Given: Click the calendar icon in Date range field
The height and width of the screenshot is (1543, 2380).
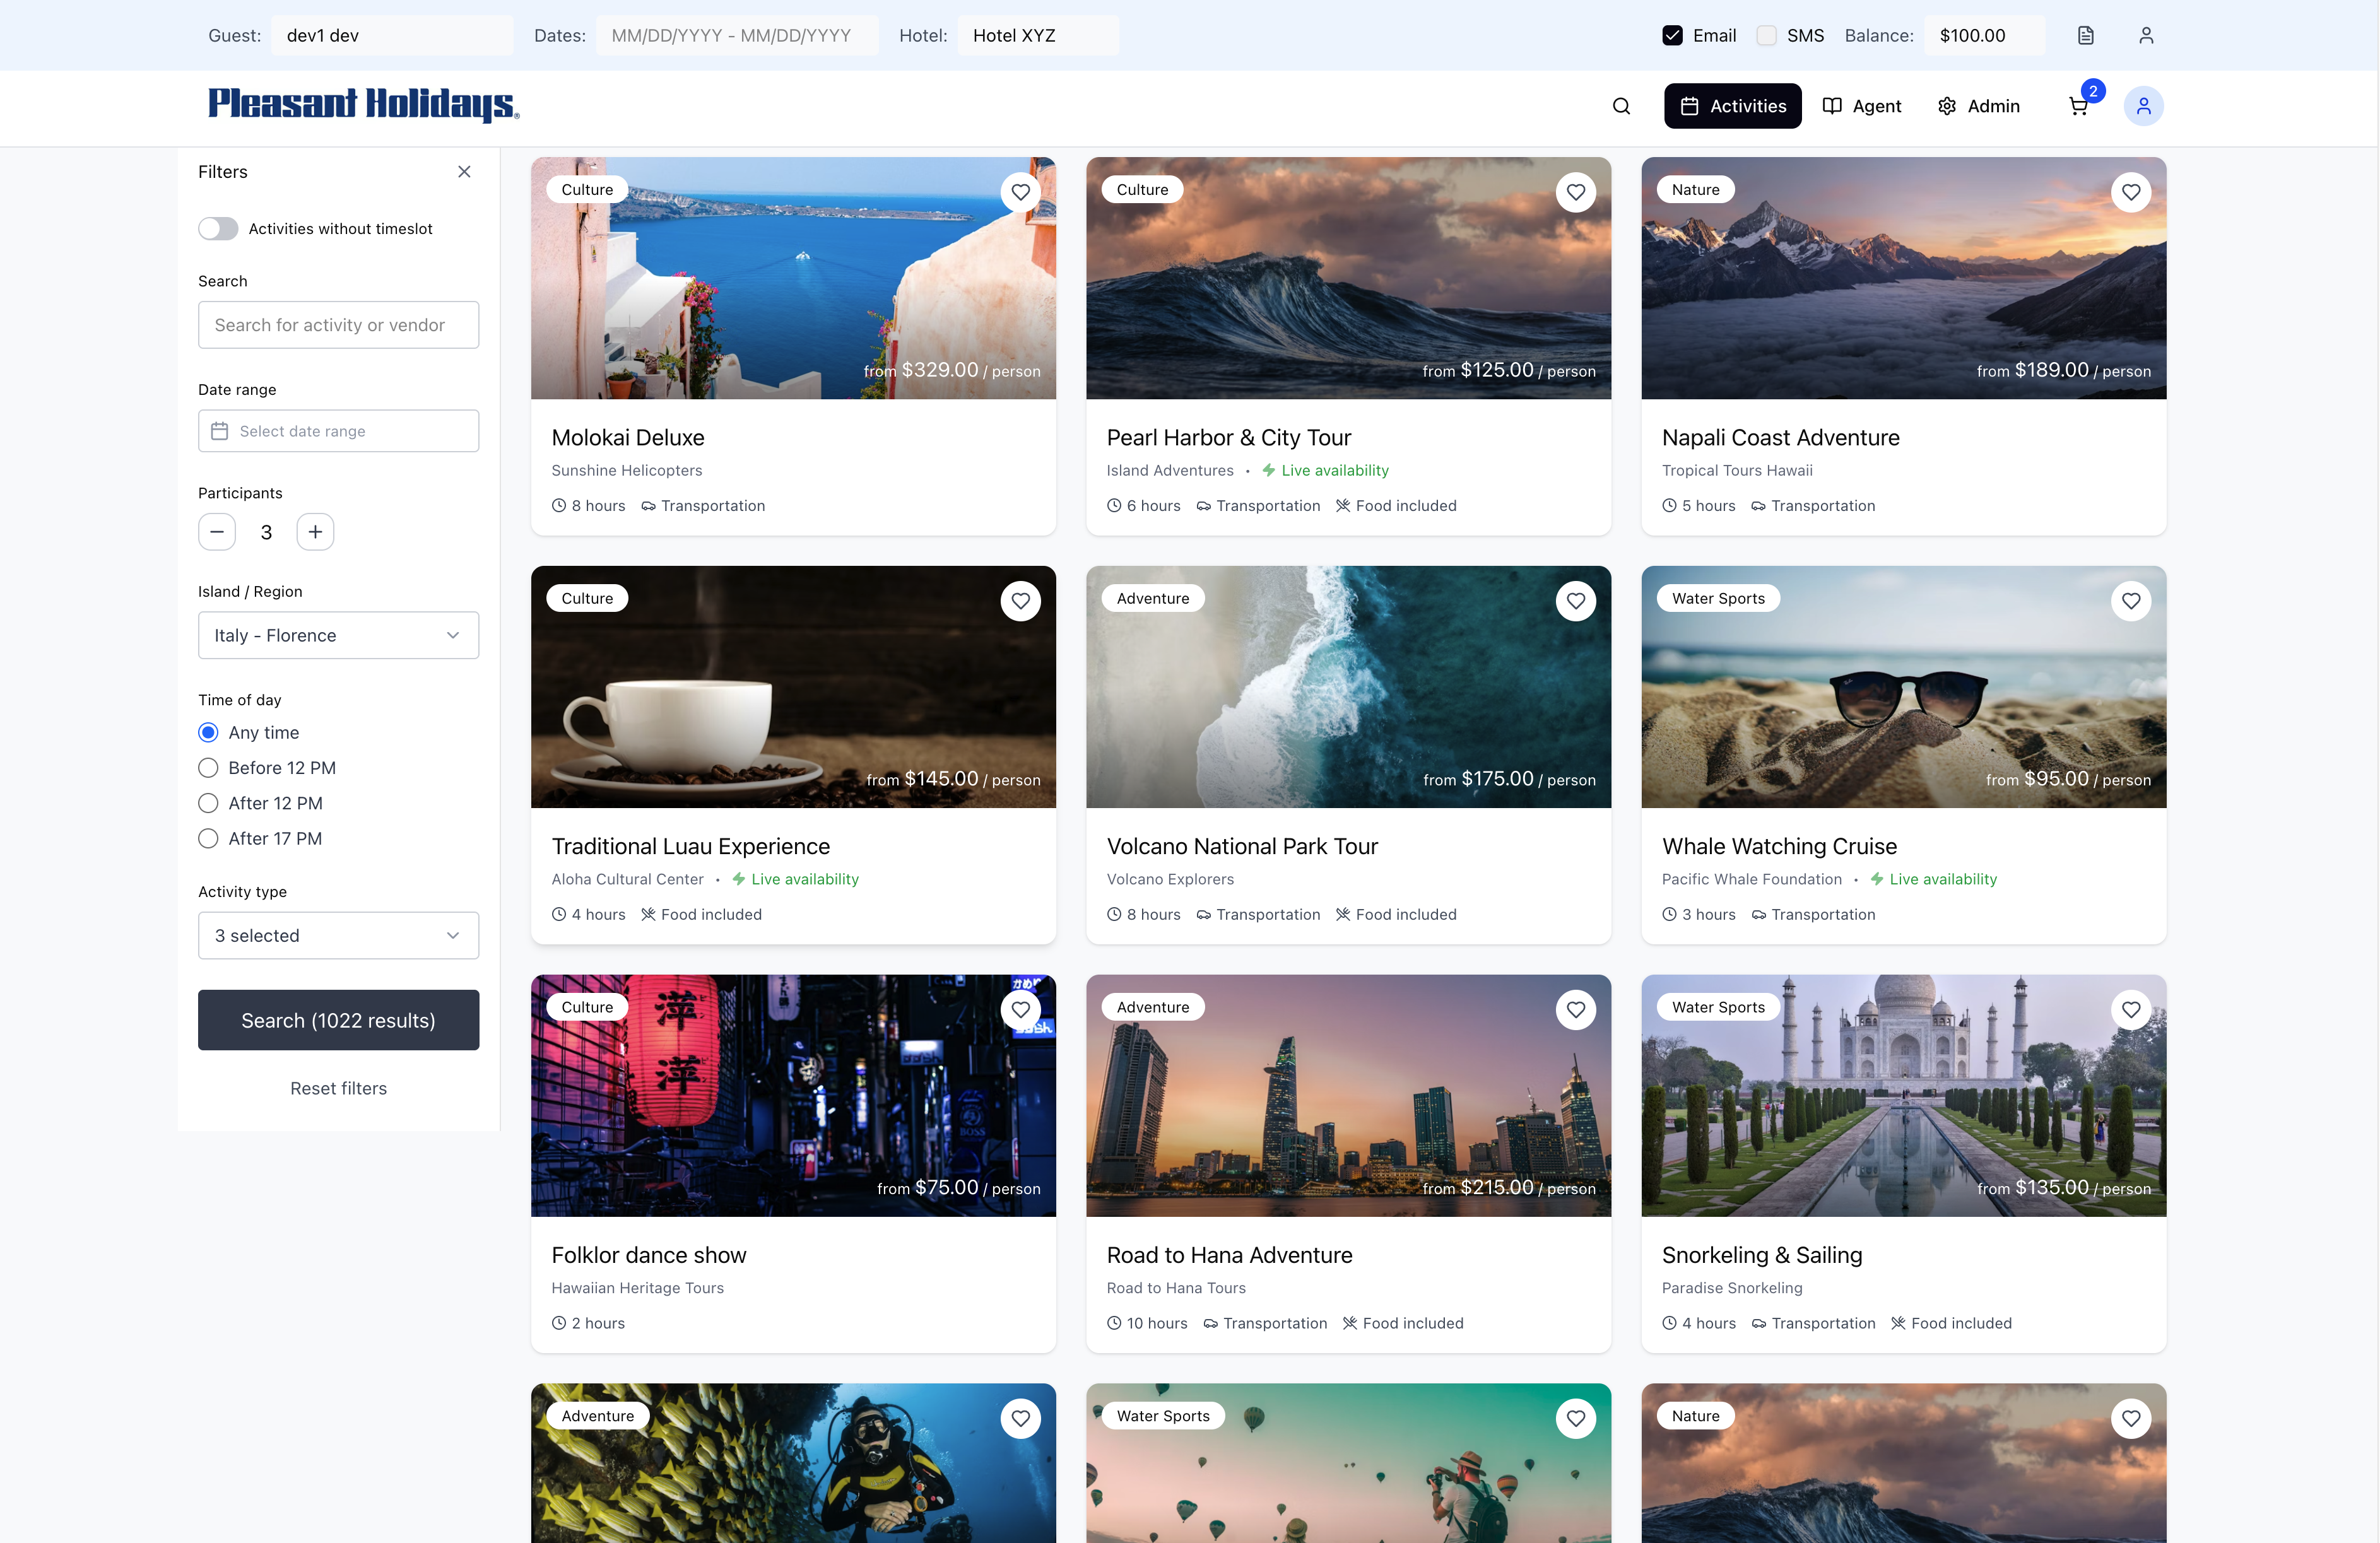Looking at the screenshot, I should (220, 431).
